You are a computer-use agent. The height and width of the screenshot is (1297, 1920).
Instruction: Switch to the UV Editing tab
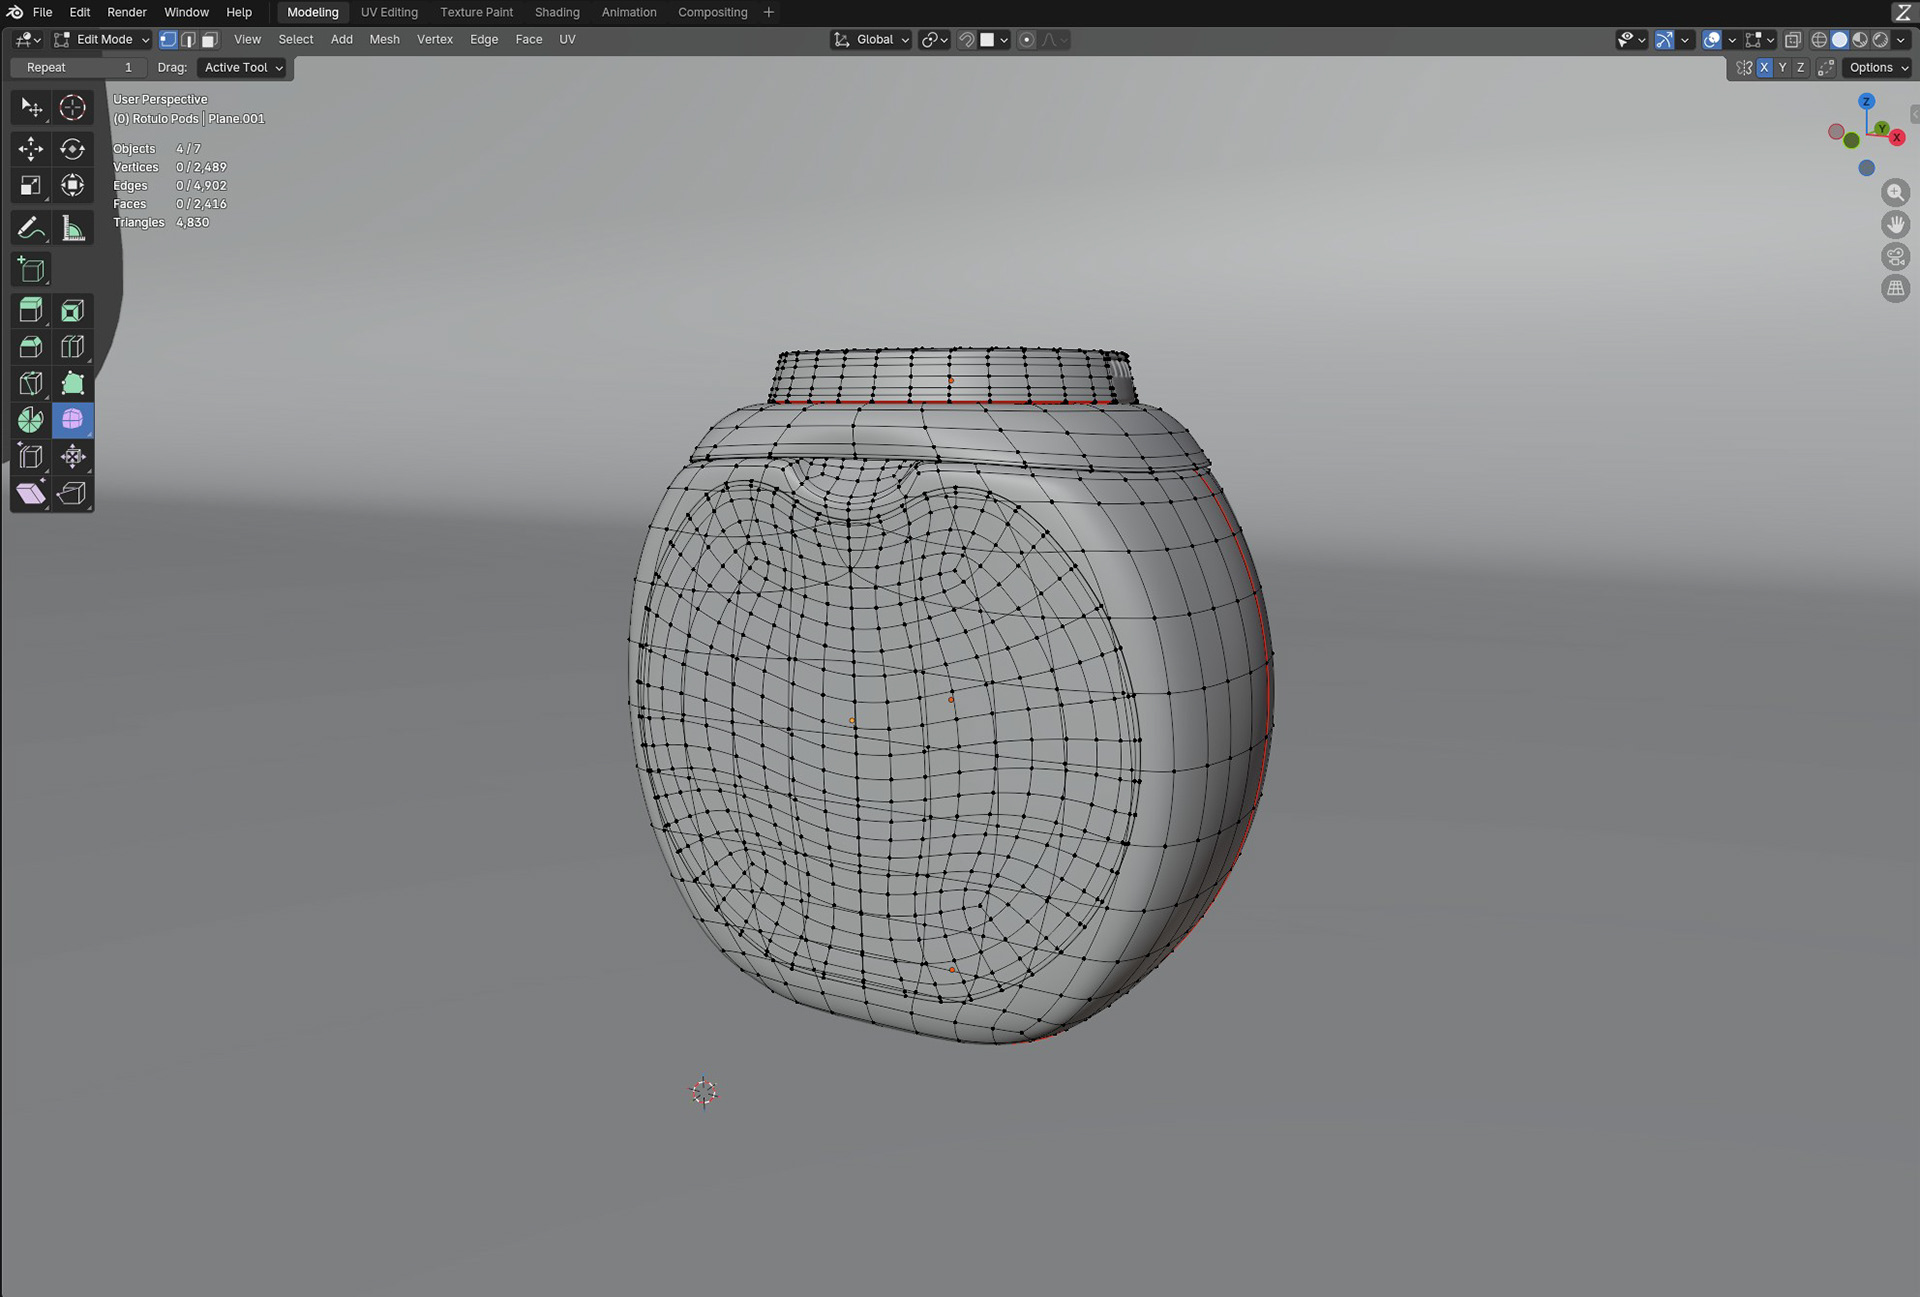[389, 12]
